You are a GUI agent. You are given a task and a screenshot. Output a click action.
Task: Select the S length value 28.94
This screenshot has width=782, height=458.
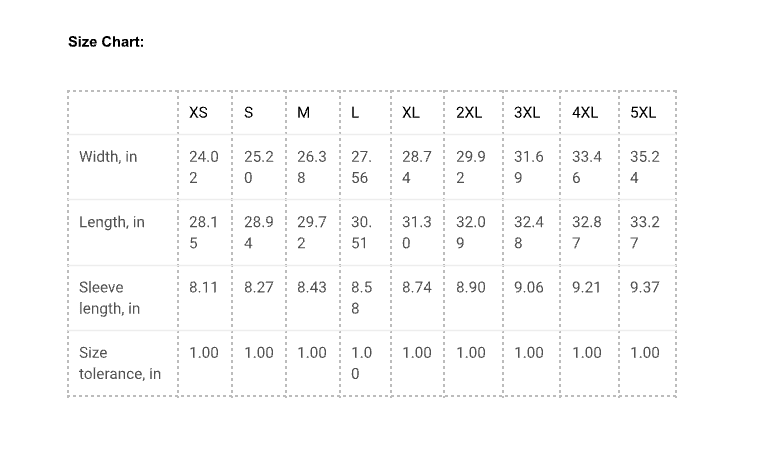pos(258,232)
